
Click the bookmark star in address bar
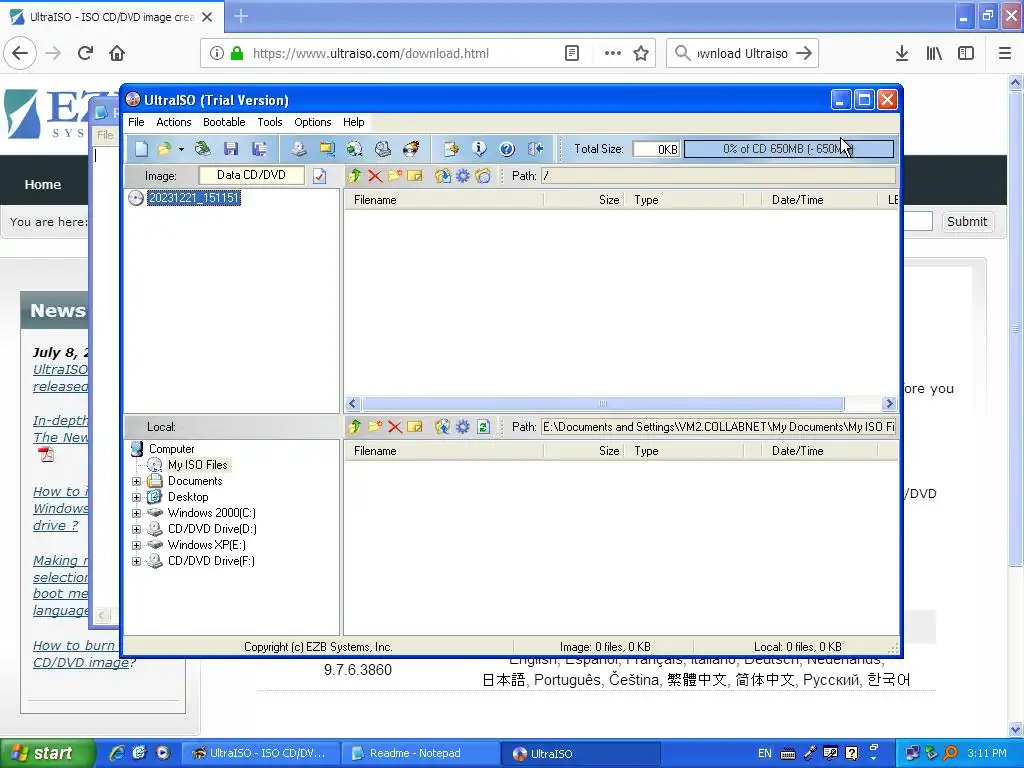[641, 54]
